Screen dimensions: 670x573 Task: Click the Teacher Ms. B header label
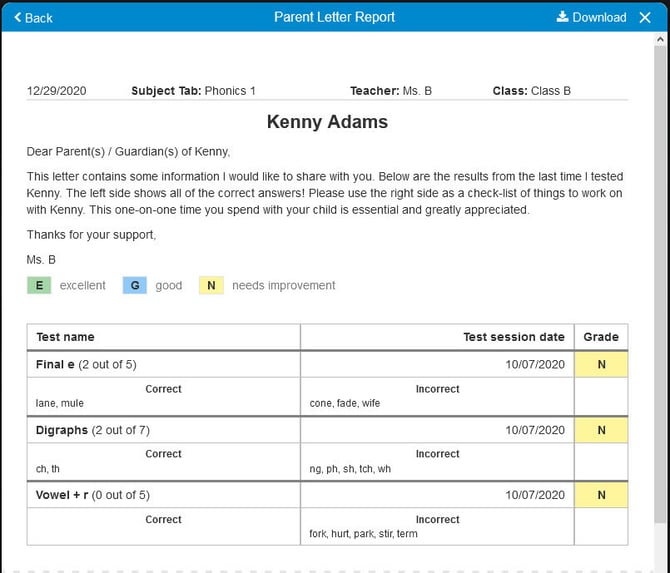pos(390,91)
